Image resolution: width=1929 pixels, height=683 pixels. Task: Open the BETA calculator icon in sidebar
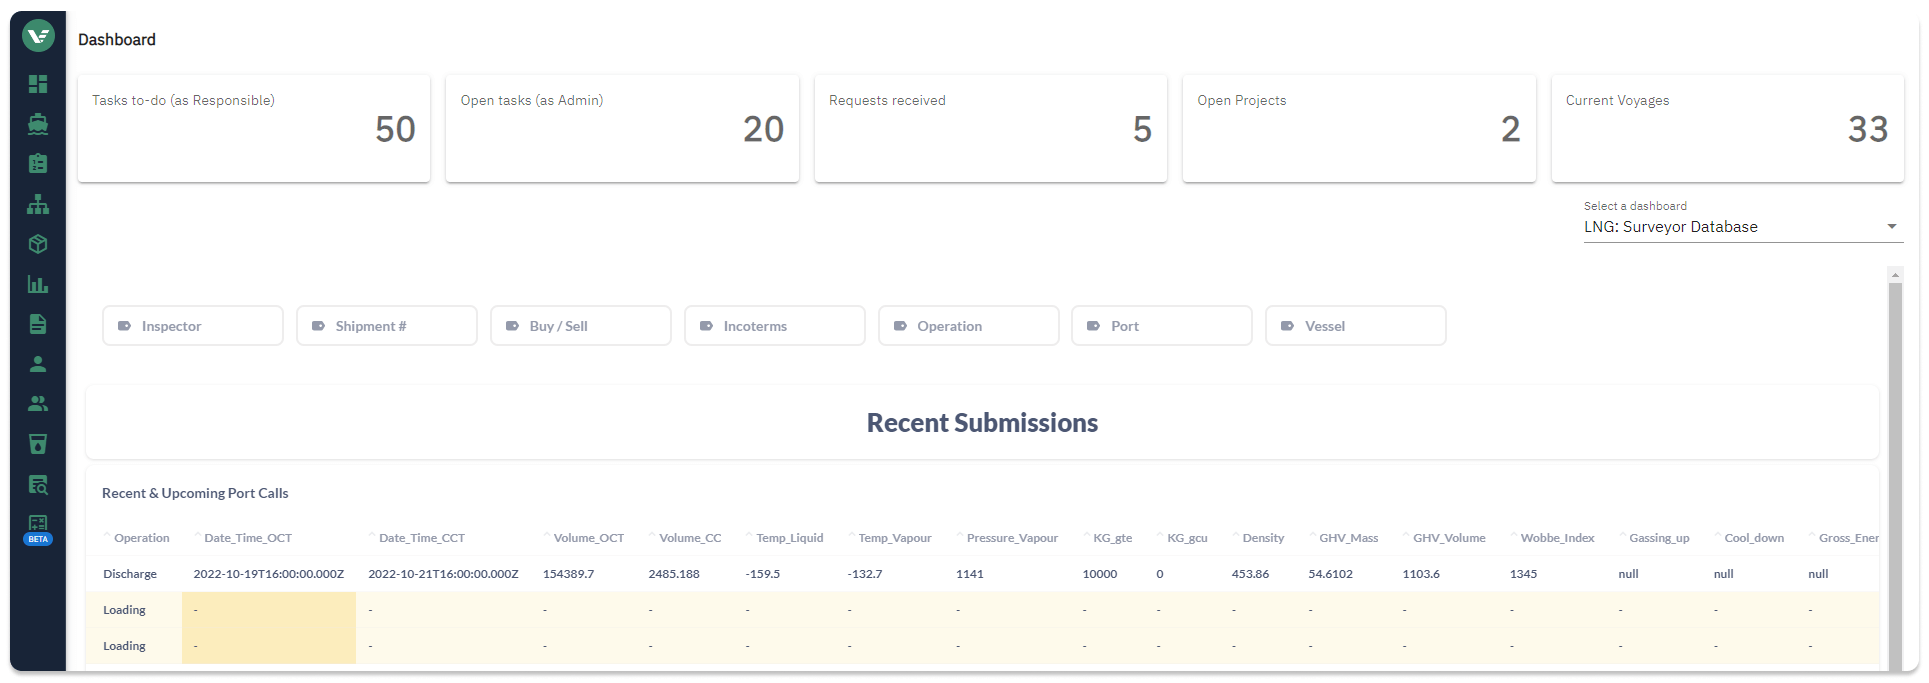(38, 528)
